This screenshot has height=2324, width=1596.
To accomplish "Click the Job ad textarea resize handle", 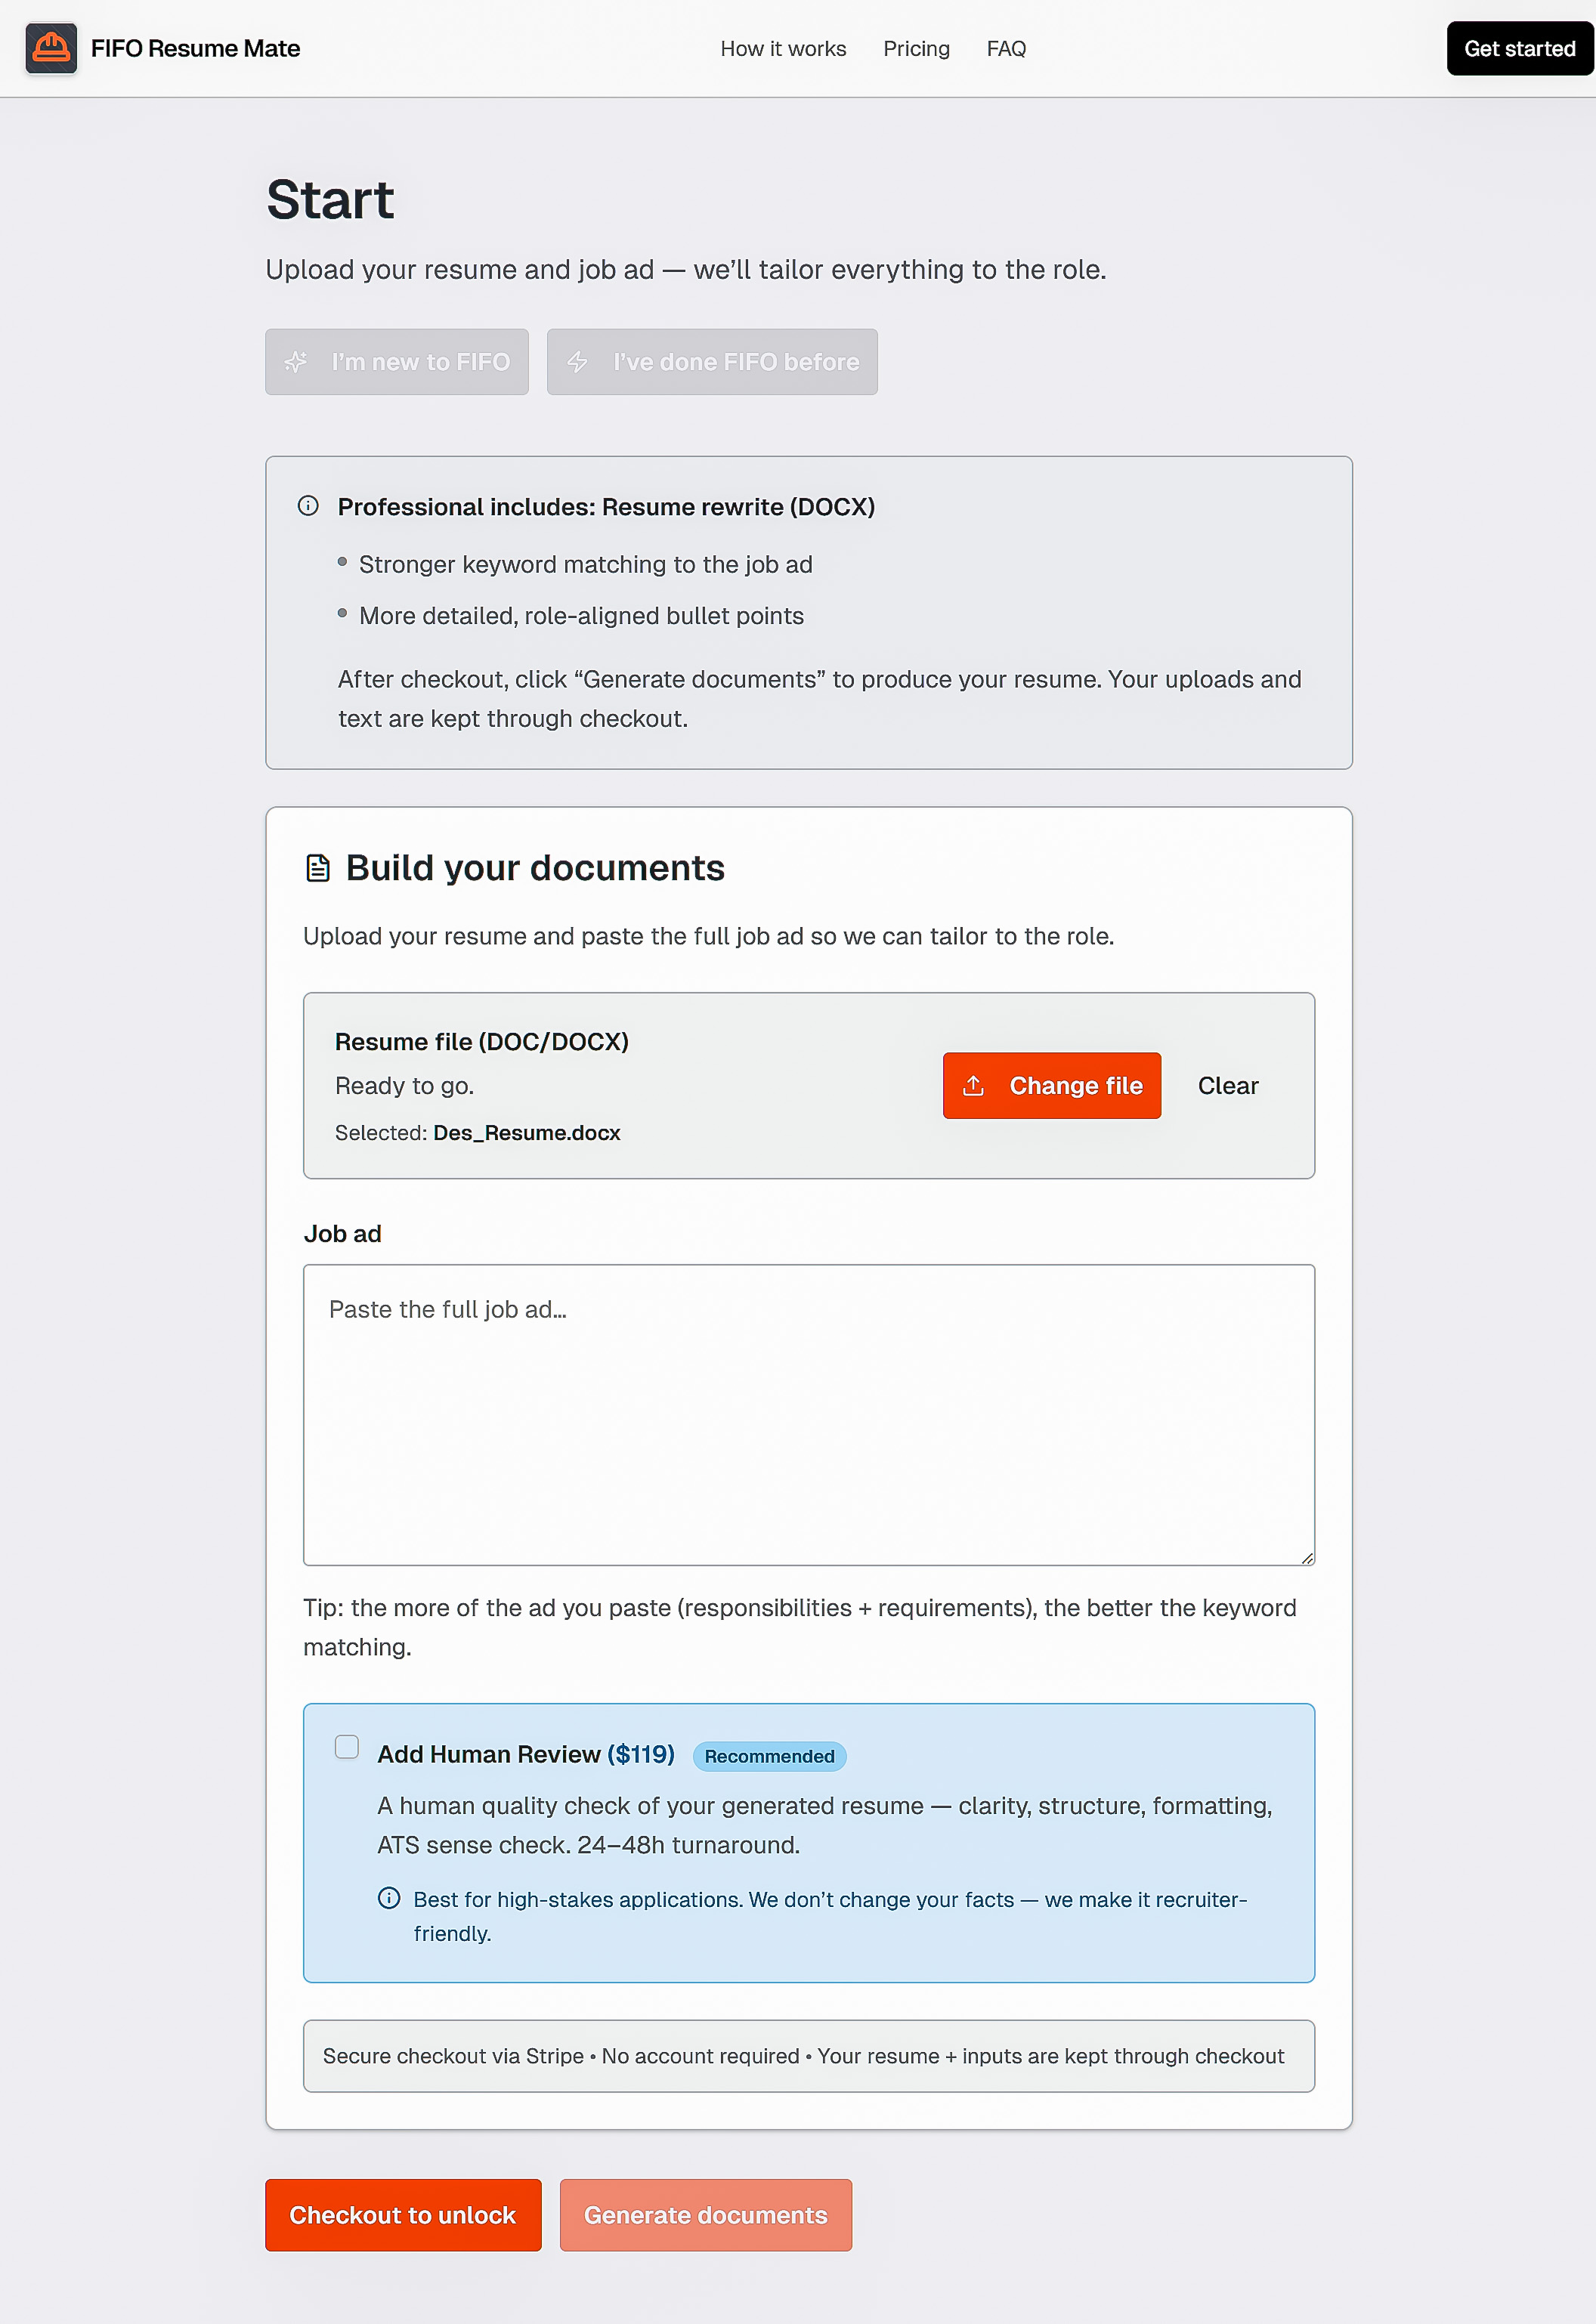I will [1307, 1558].
